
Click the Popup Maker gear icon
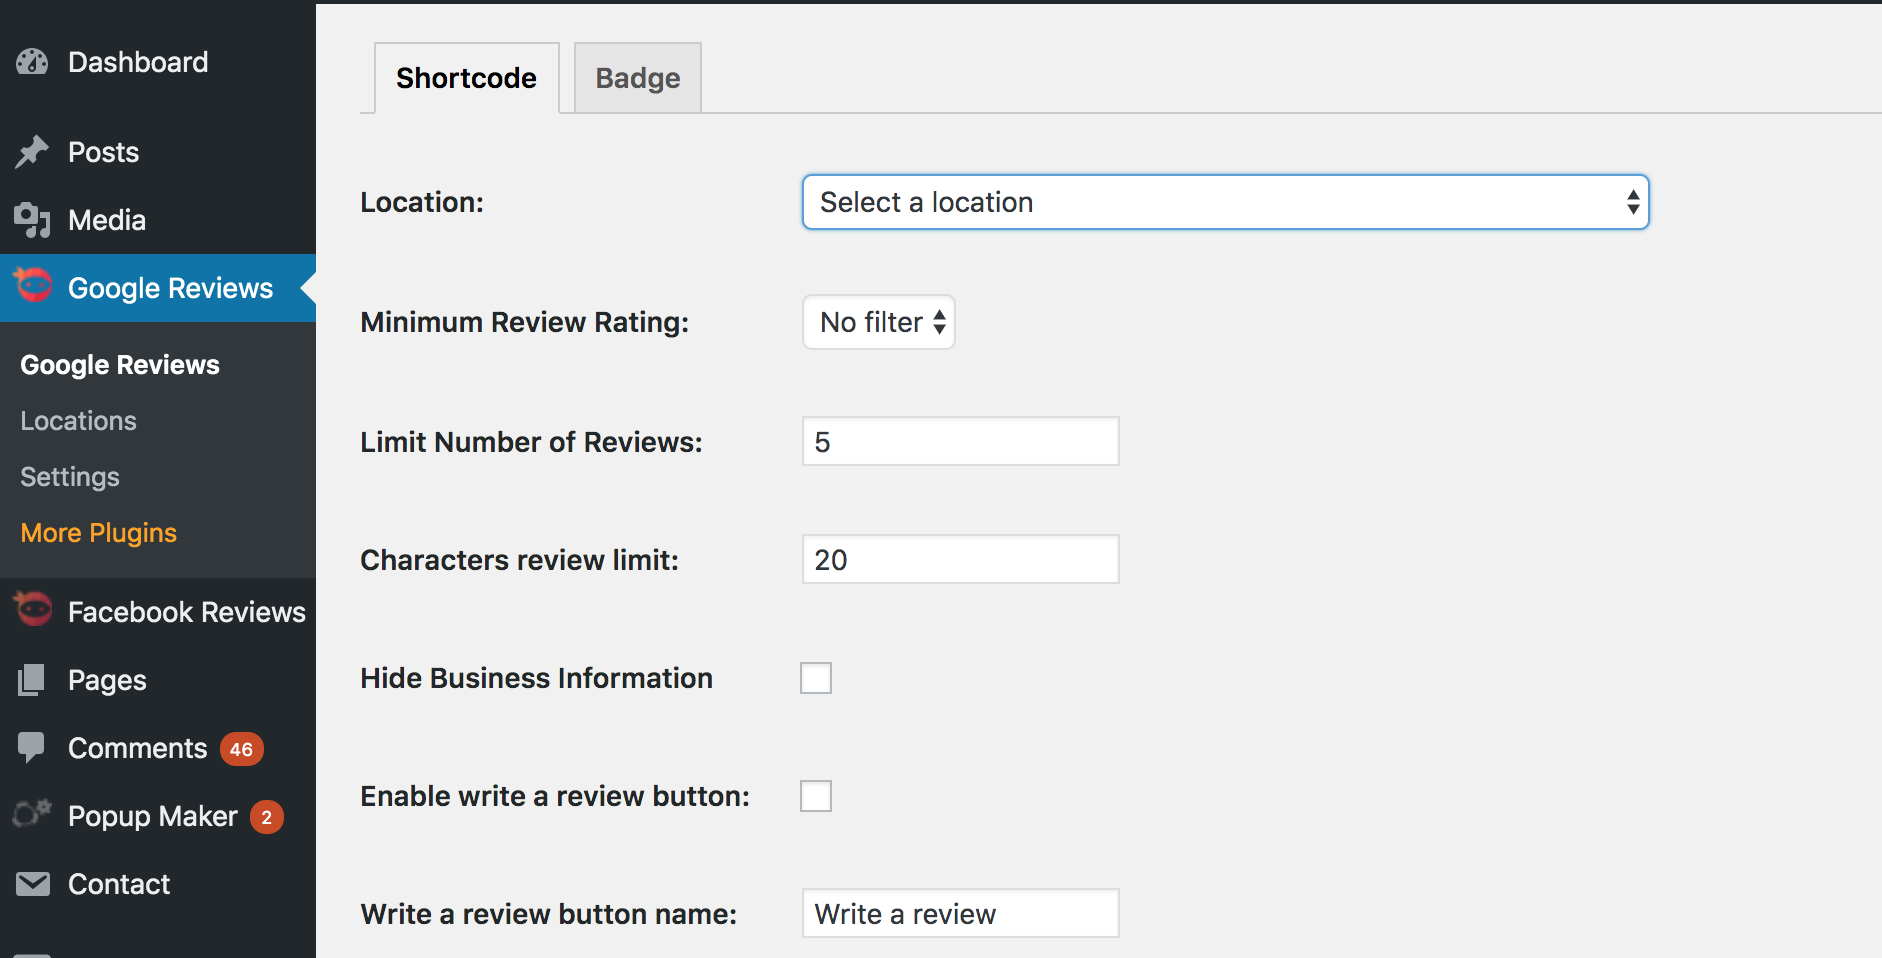(32, 814)
